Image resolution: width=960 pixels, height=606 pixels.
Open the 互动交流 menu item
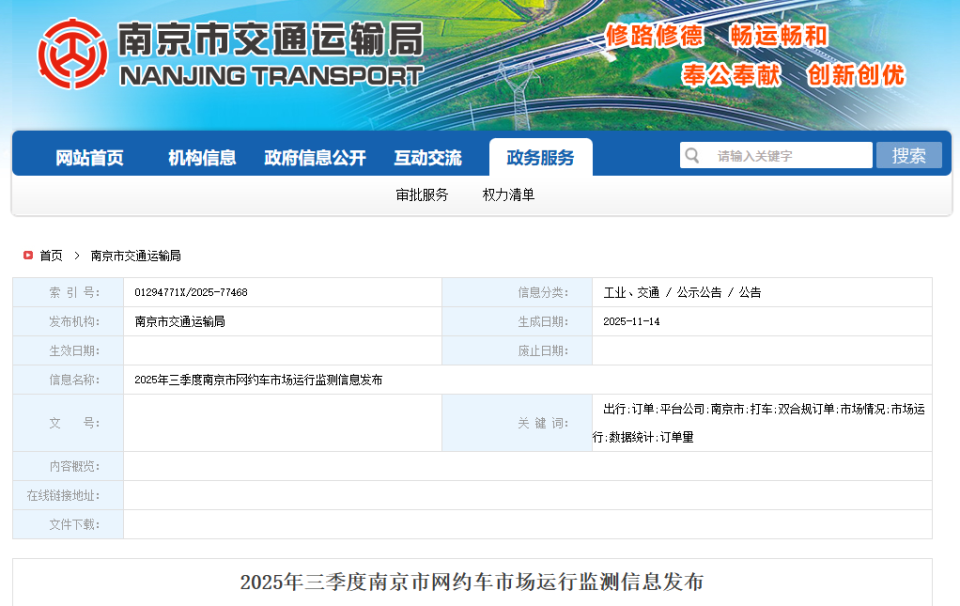[x=428, y=157]
